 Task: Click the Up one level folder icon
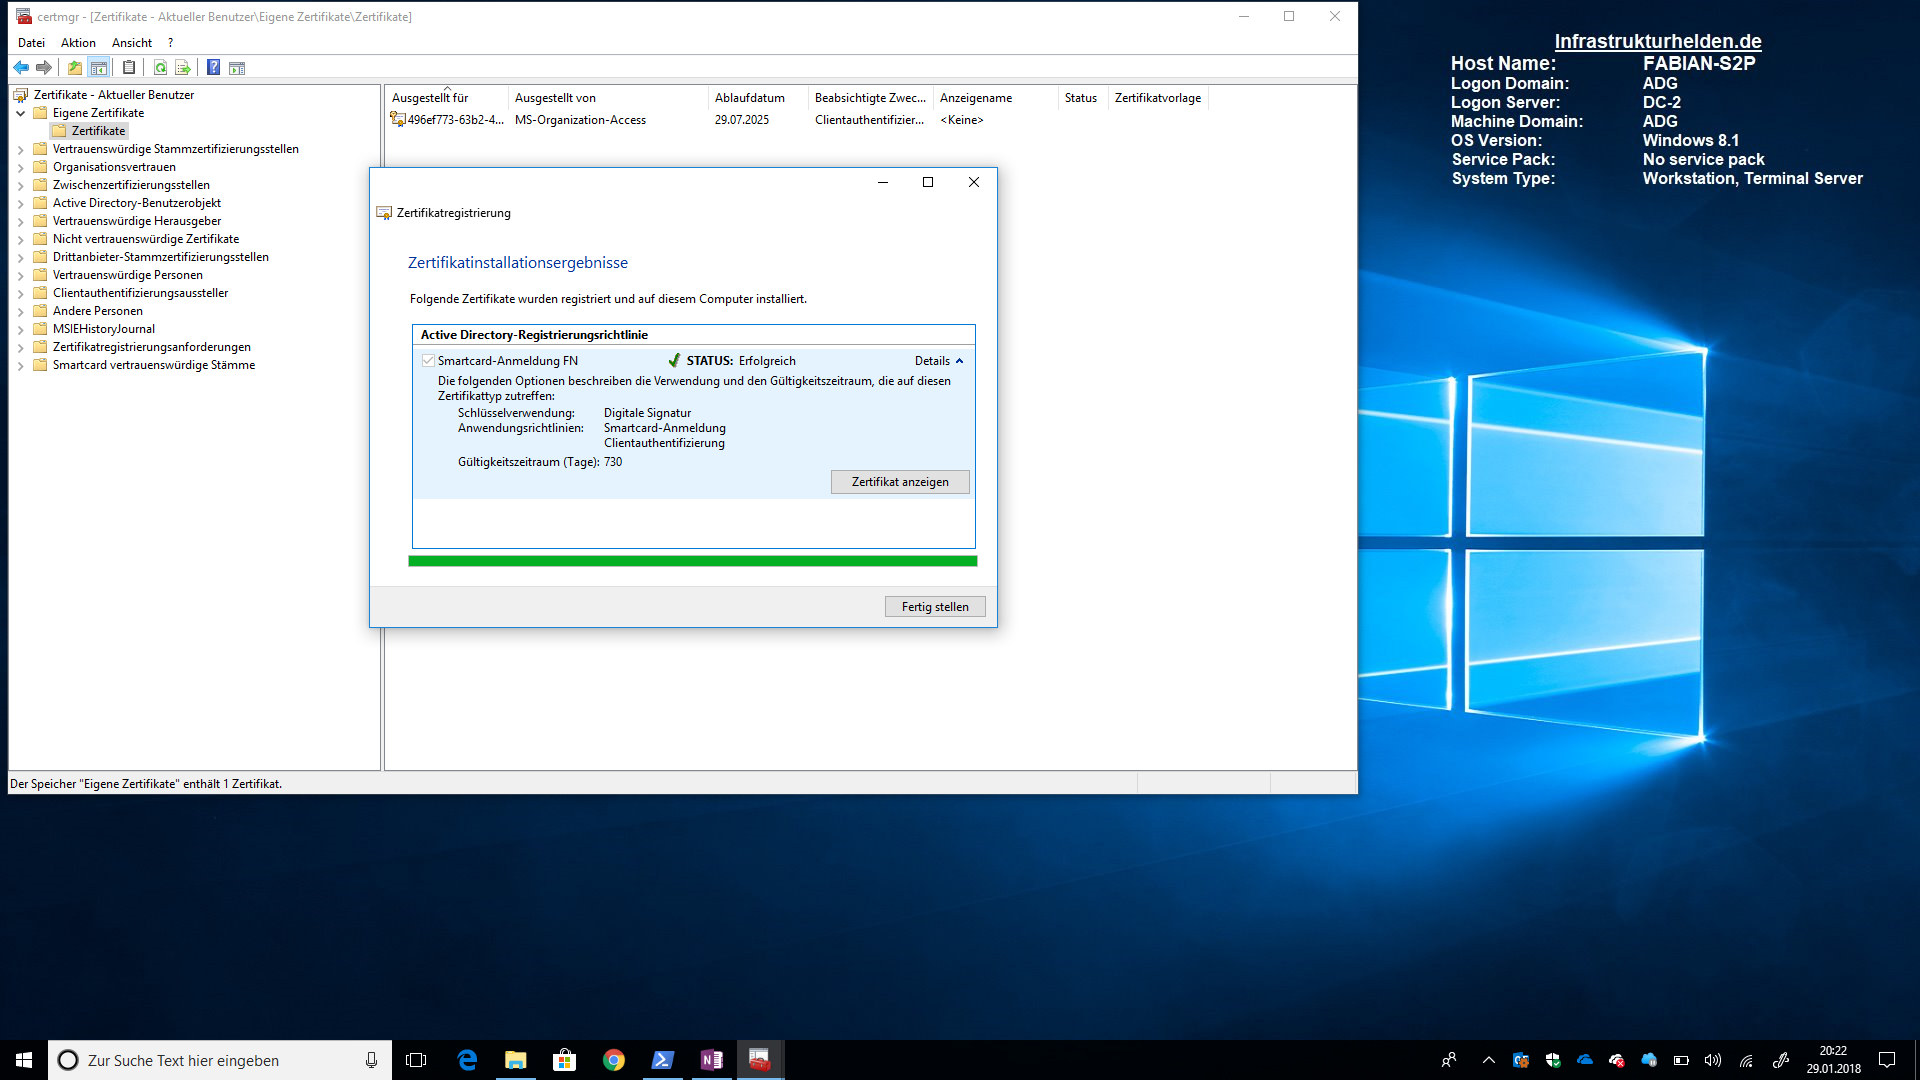point(75,68)
